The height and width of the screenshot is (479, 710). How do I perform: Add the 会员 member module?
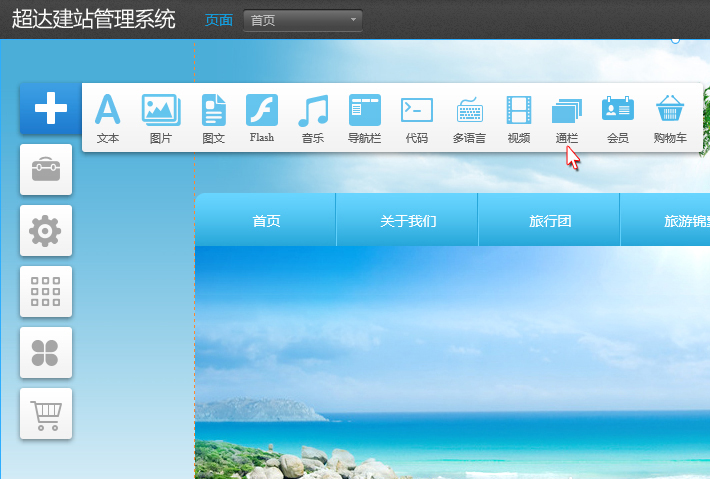tap(618, 119)
